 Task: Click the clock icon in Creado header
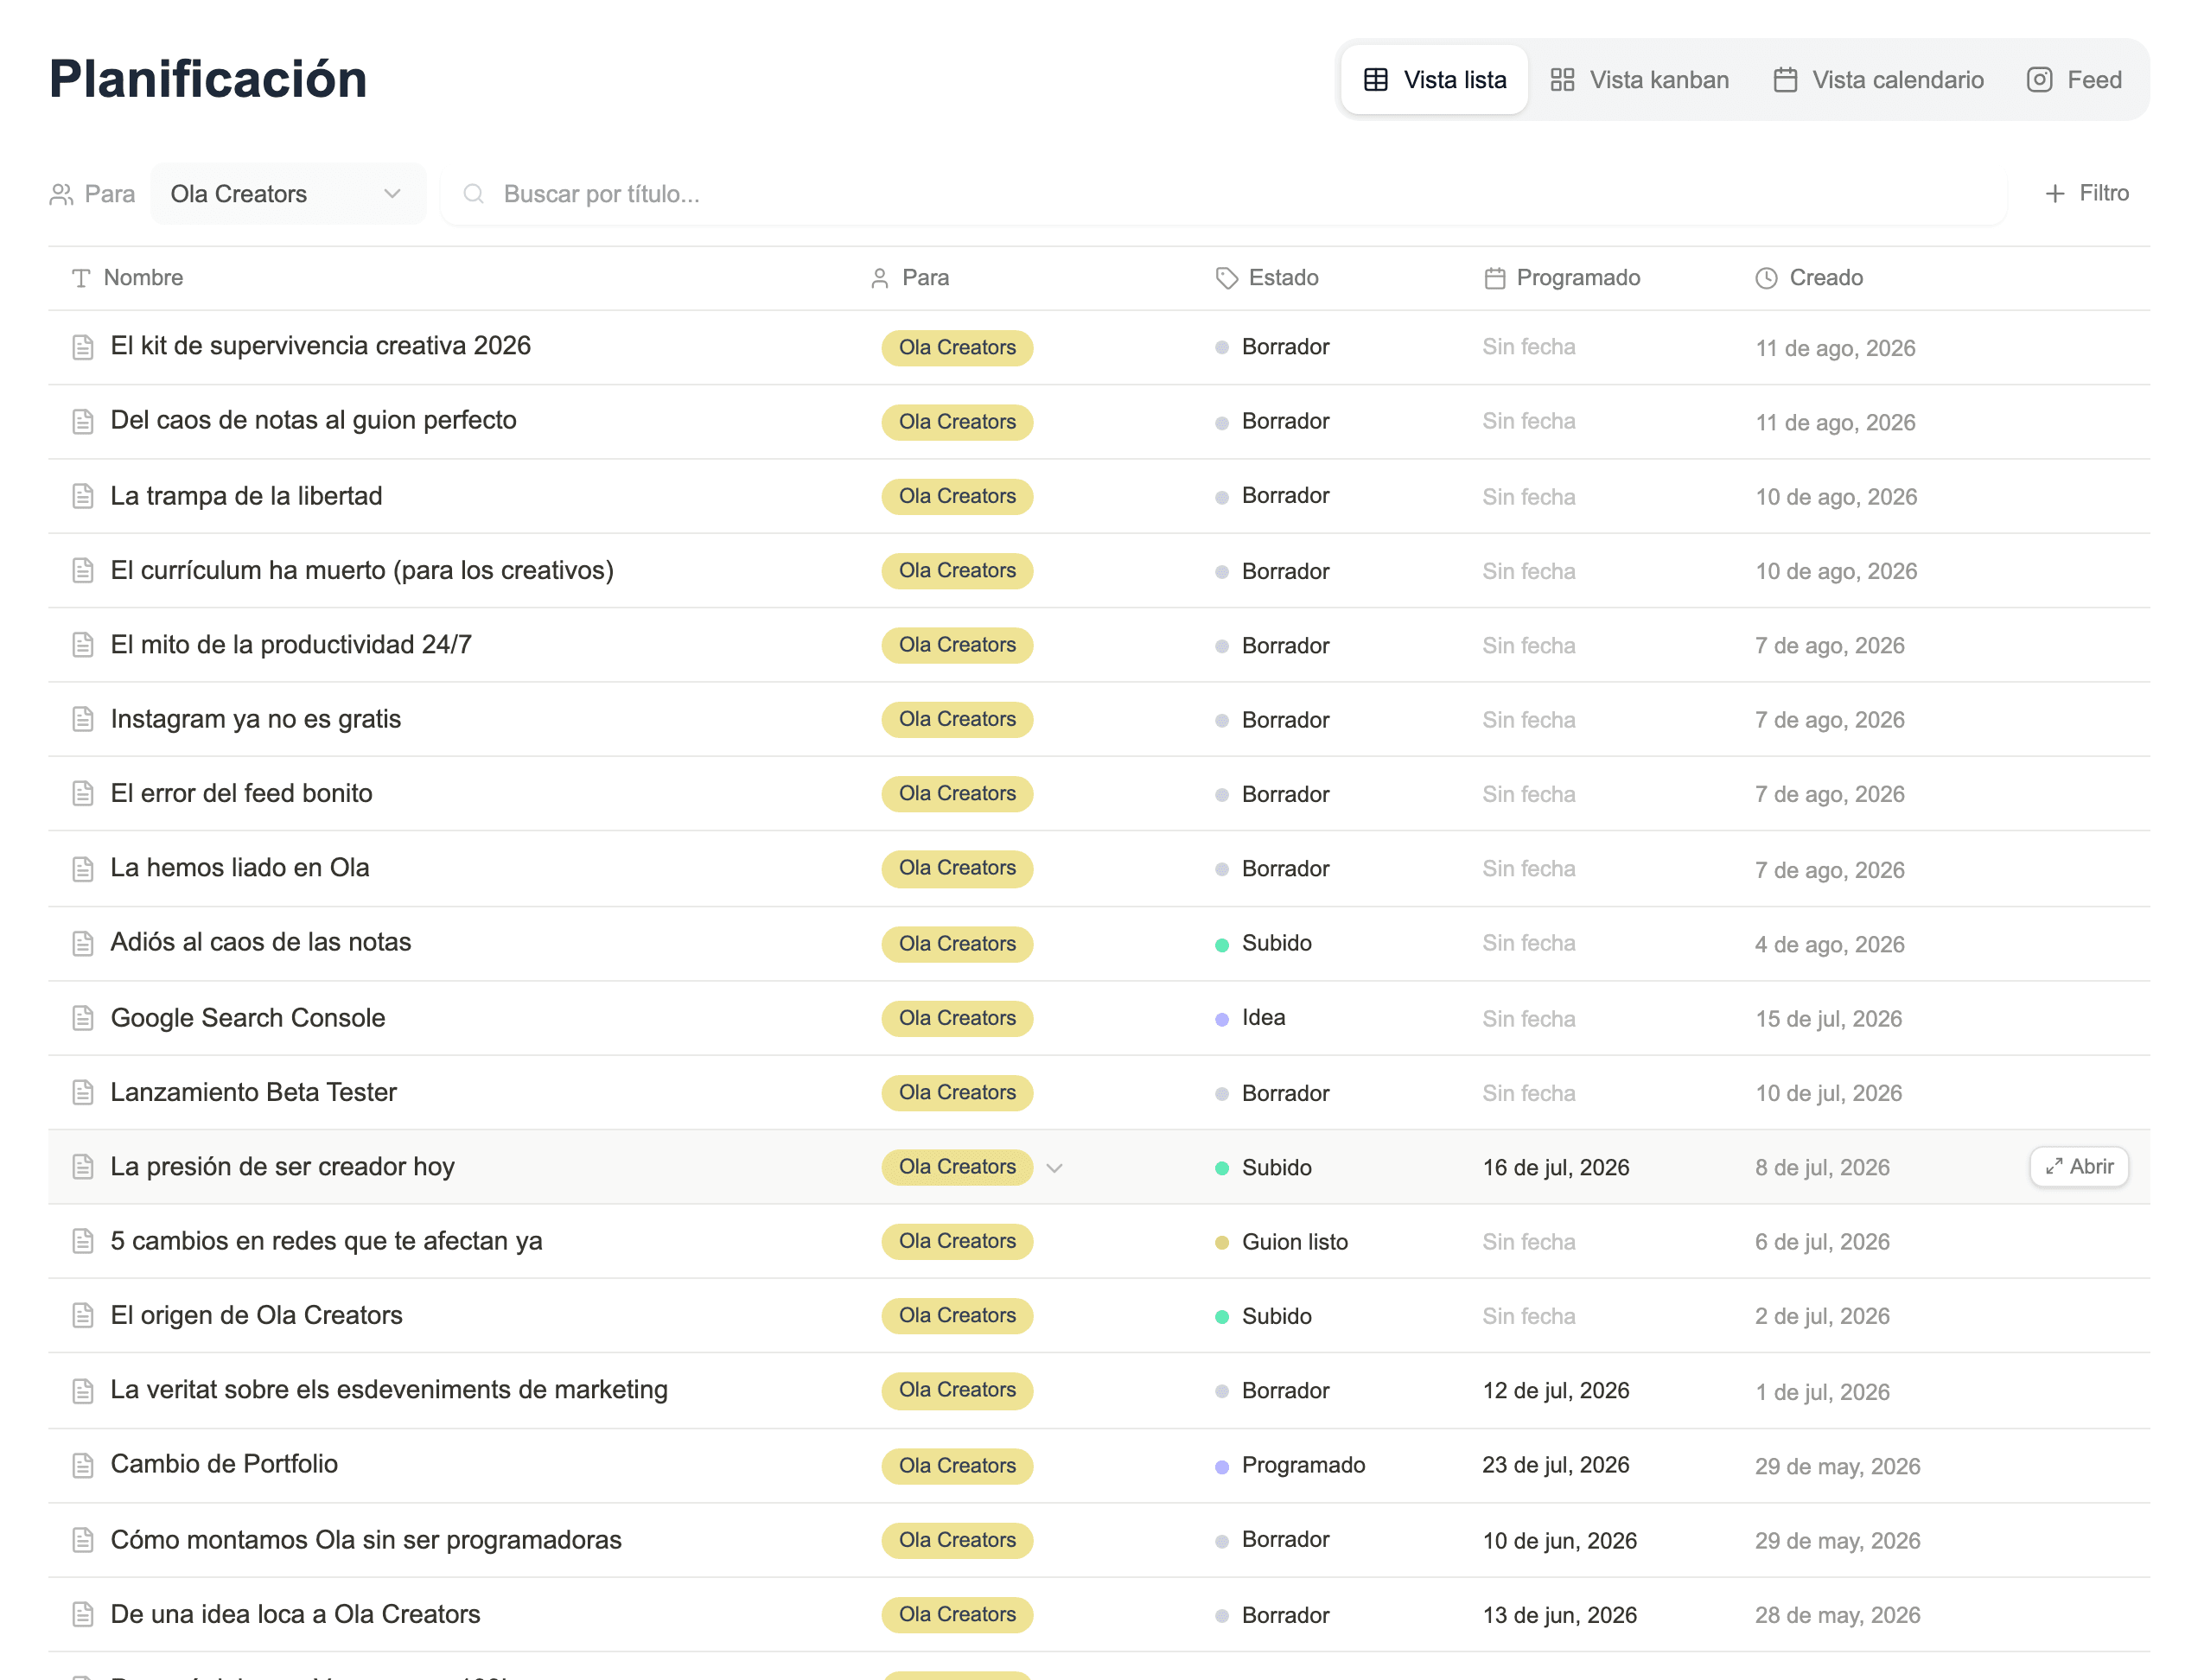click(x=1766, y=278)
